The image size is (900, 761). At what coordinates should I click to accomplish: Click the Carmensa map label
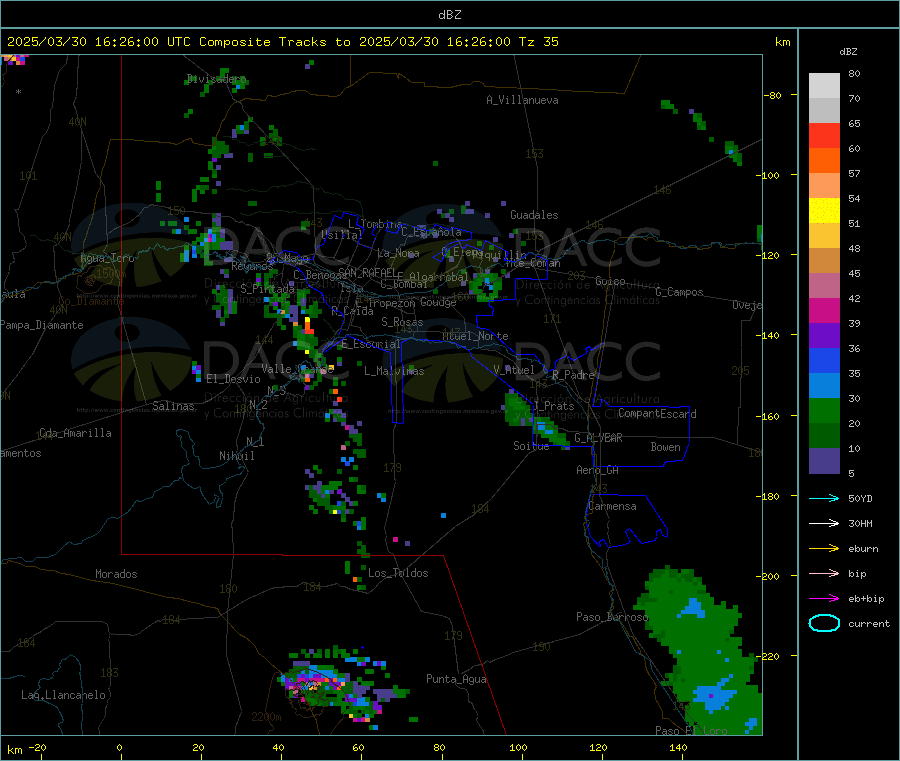612,506
